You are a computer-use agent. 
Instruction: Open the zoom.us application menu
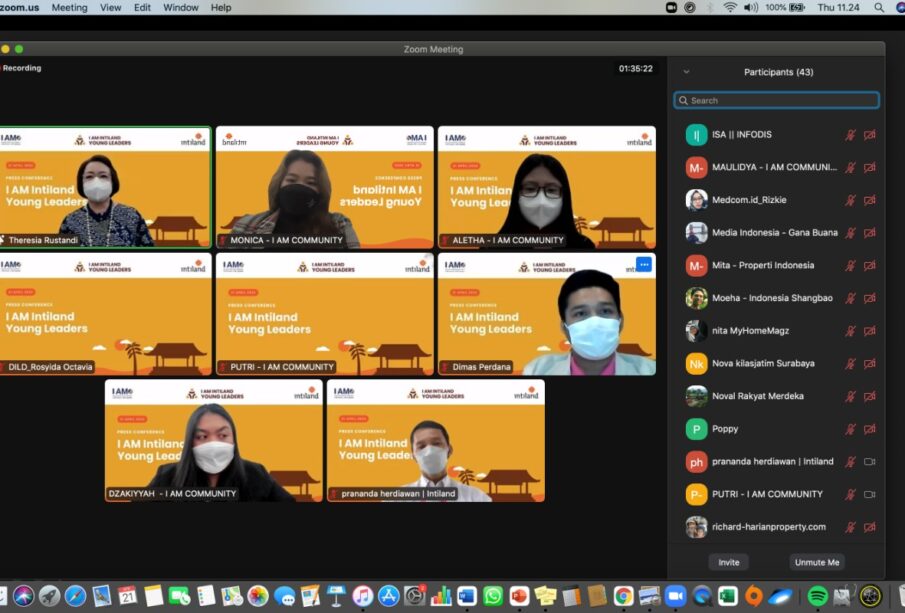pos(20,8)
